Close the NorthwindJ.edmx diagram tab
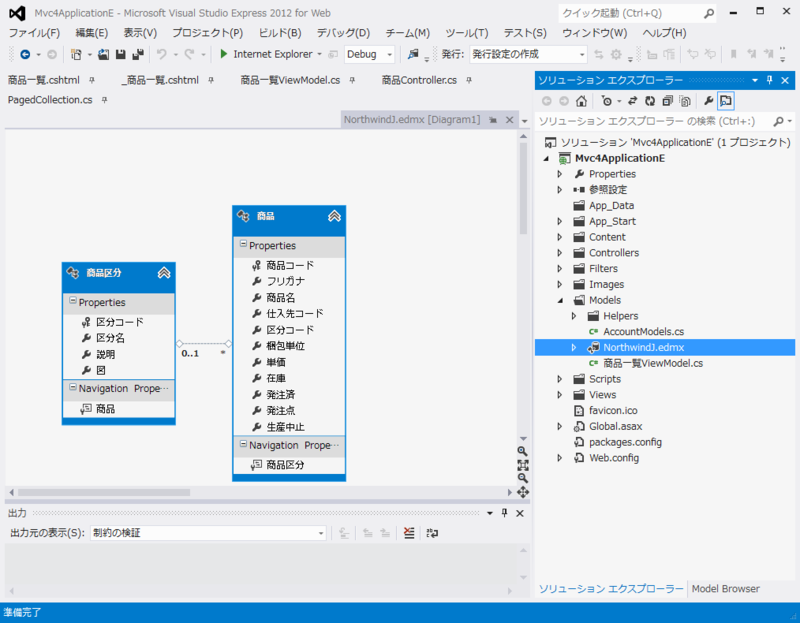 pyautogui.click(x=509, y=120)
